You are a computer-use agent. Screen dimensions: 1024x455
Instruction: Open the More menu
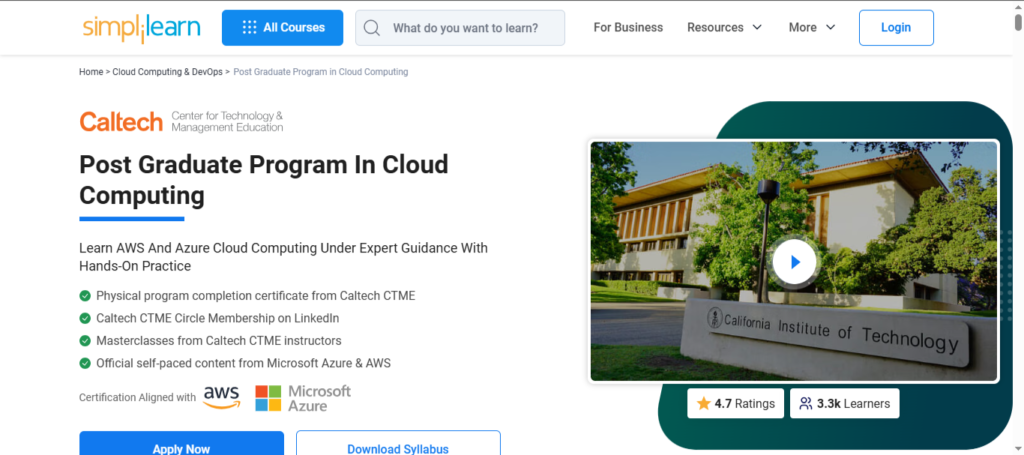[812, 27]
